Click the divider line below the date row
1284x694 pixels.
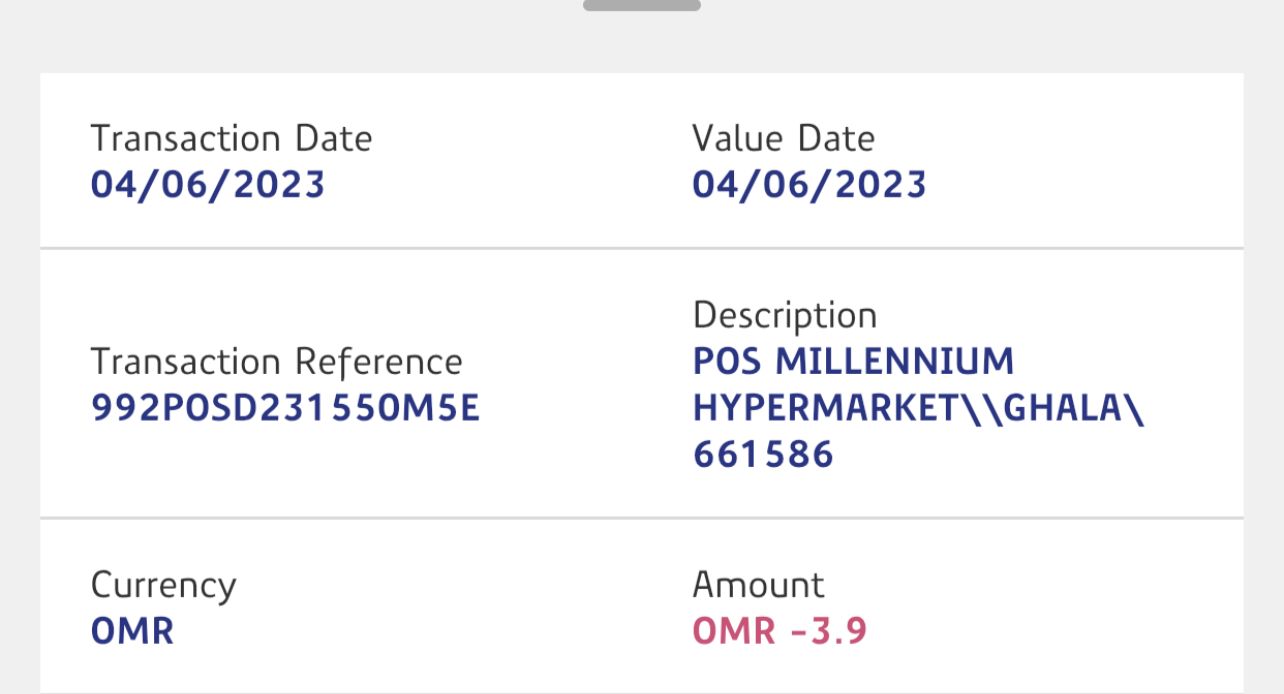641,247
